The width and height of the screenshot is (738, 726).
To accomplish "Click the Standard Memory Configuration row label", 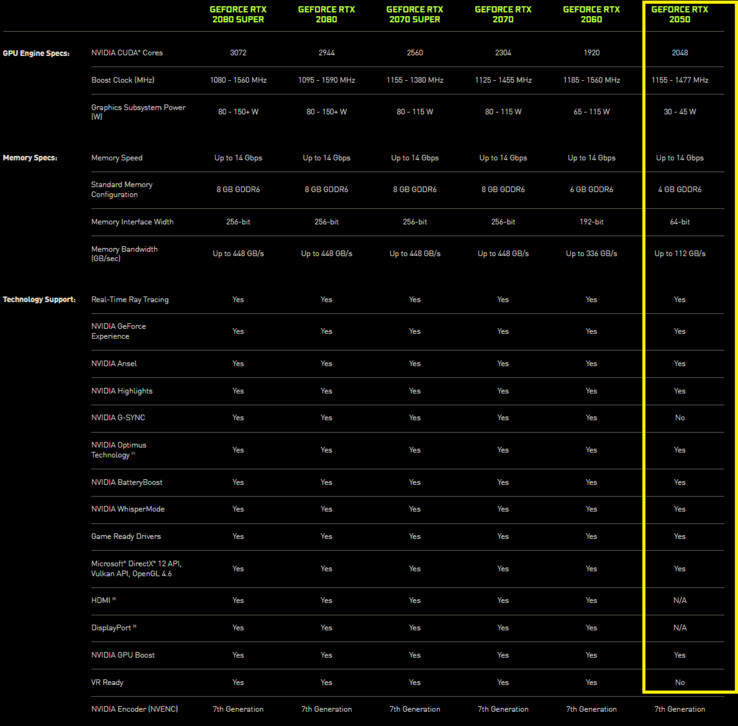I will pos(122,189).
